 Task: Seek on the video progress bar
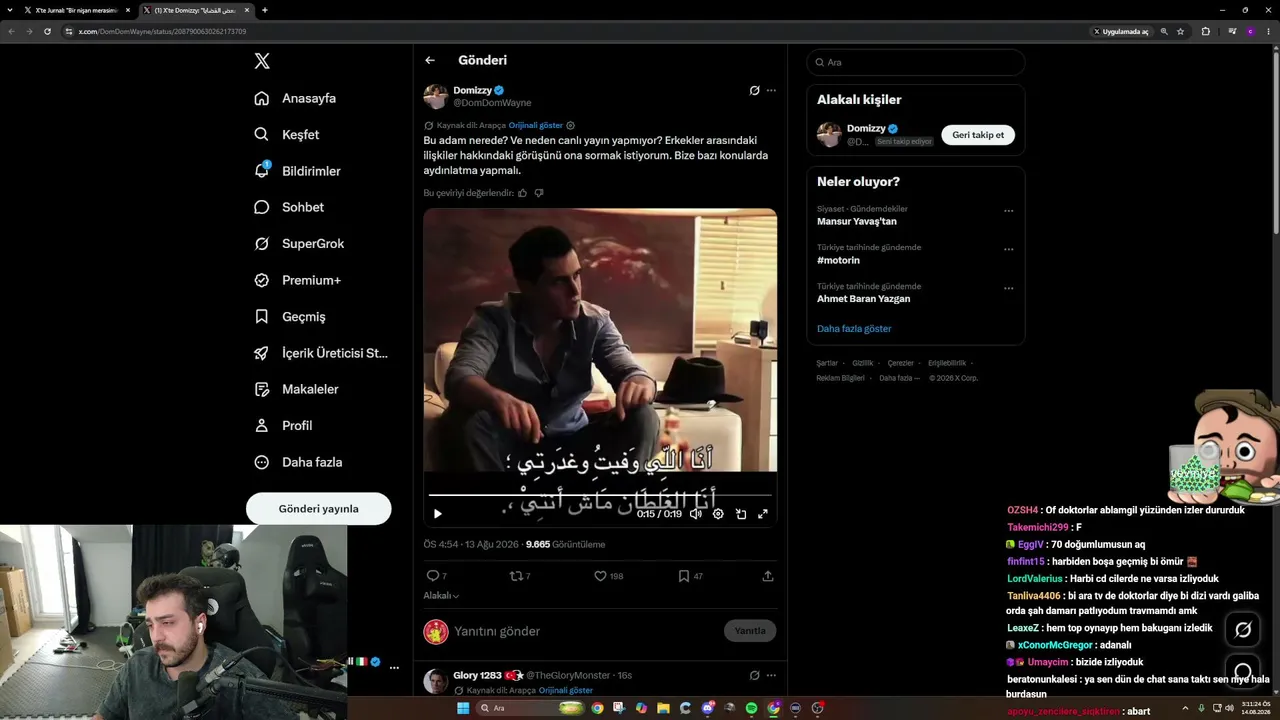click(600, 494)
